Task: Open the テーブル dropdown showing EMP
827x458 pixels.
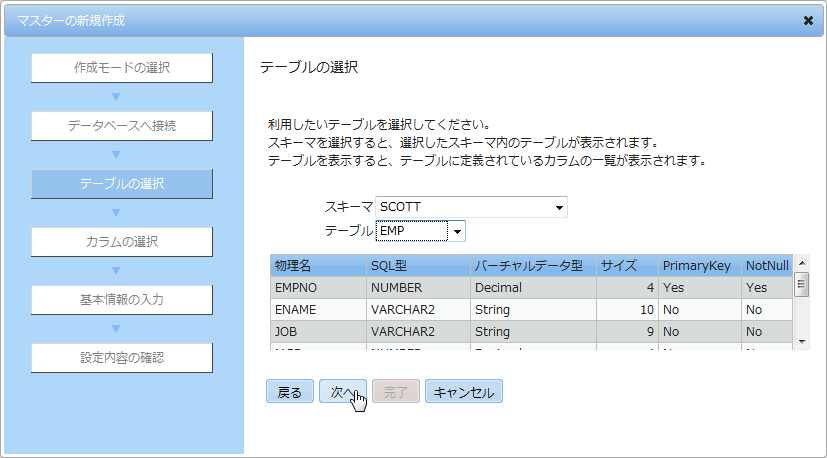Action: click(420, 231)
